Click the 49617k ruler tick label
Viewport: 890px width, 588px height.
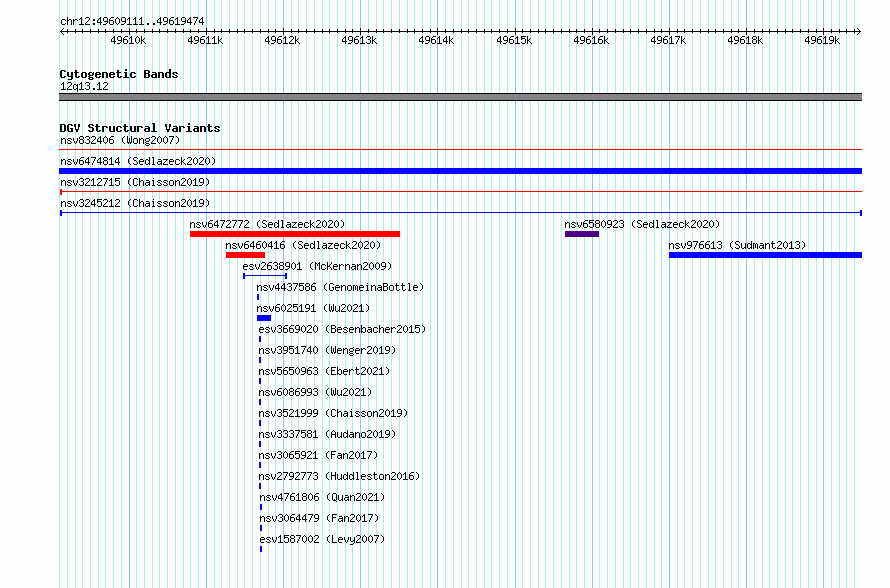click(668, 40)
